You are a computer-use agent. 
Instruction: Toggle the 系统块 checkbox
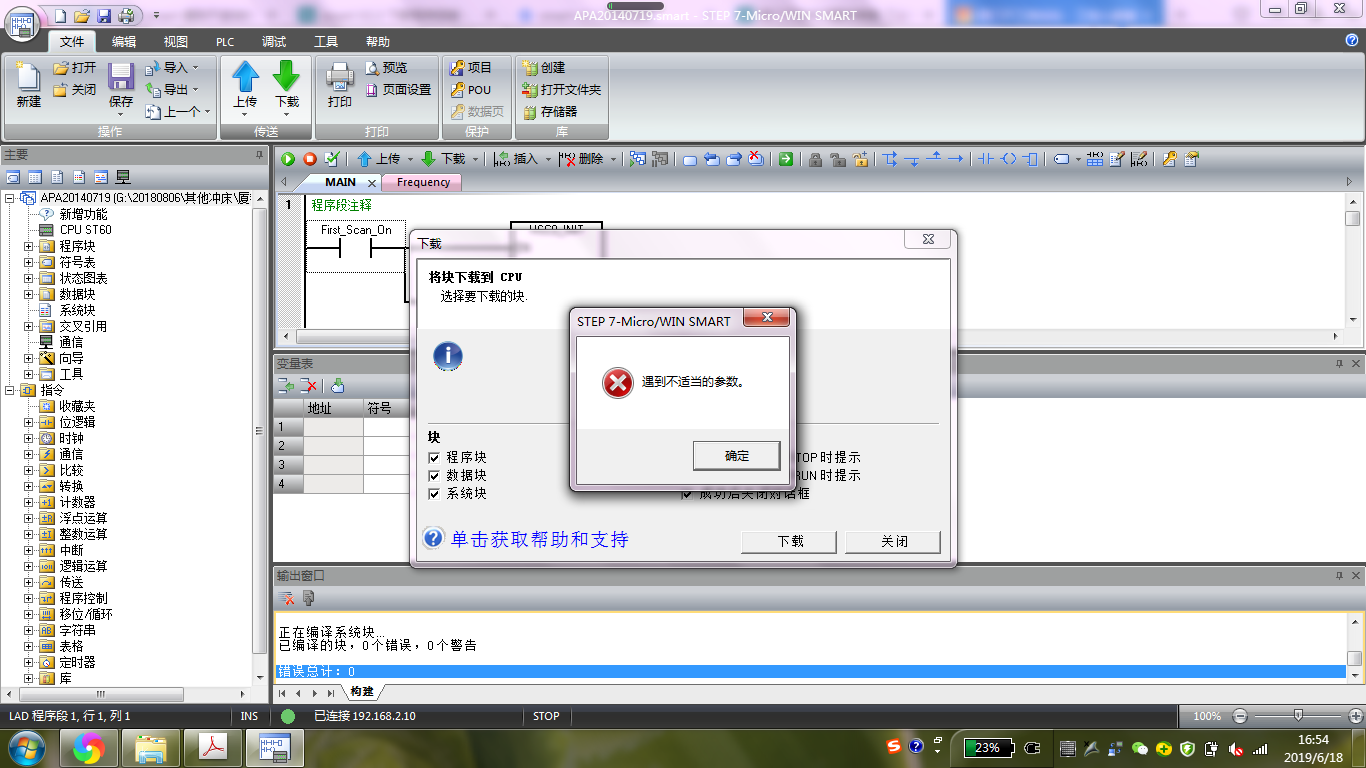434,493
